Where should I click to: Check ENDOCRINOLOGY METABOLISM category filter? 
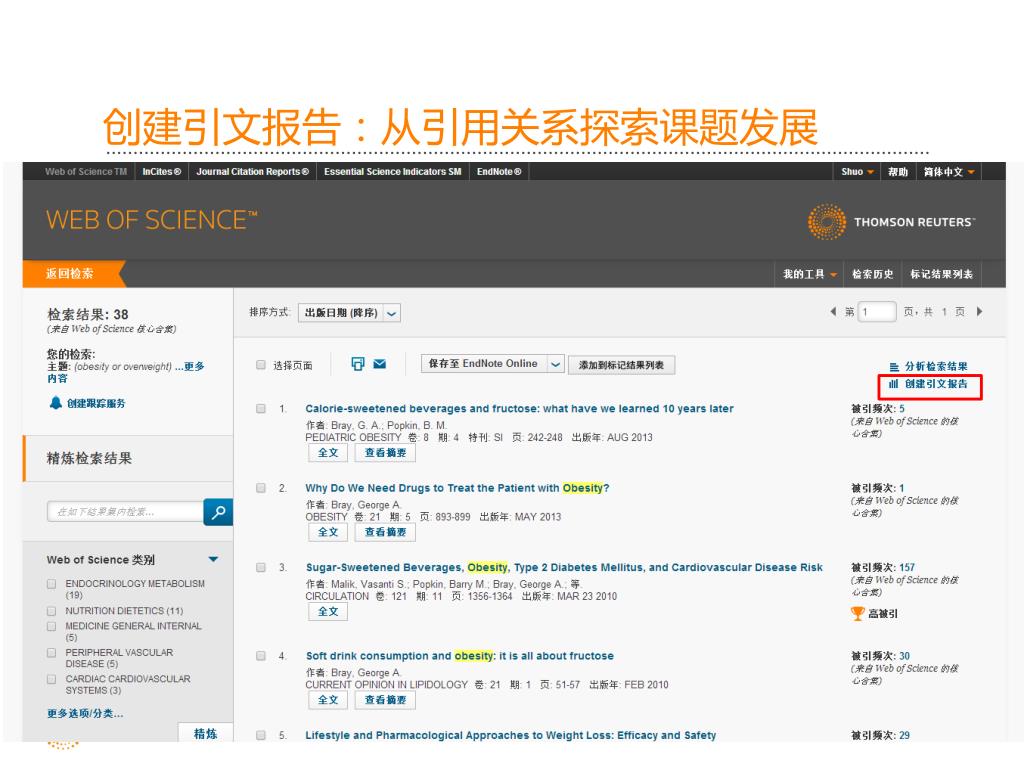point(52,584)
